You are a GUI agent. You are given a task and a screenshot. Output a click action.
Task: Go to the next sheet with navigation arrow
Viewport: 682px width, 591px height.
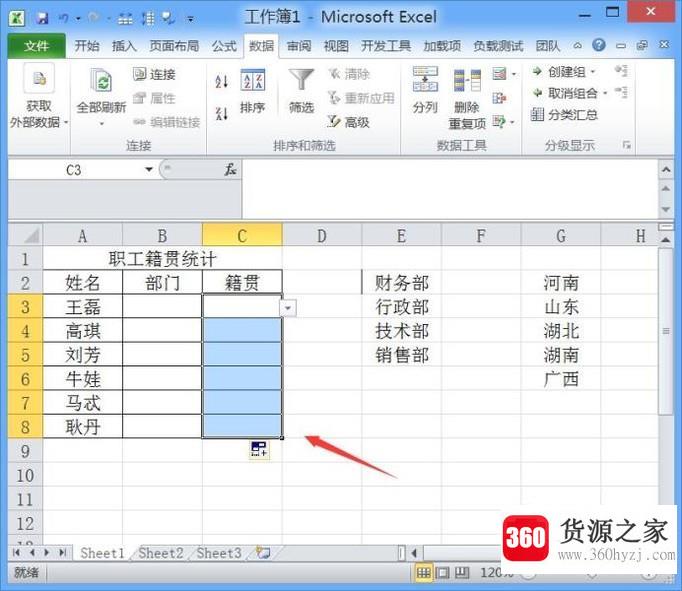tap(47, 553)
